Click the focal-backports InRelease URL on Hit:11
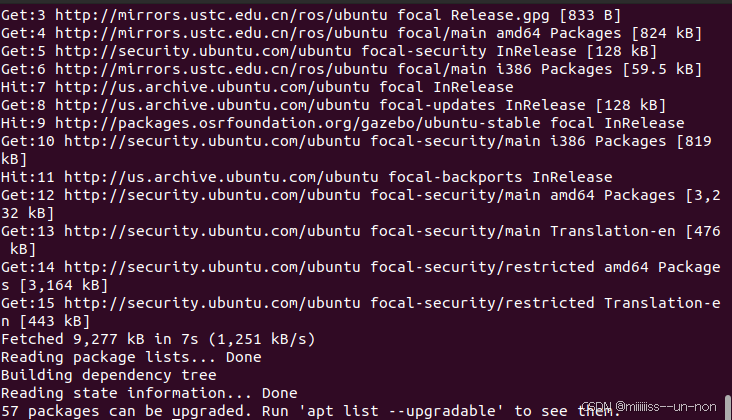 tap(221, 177)
